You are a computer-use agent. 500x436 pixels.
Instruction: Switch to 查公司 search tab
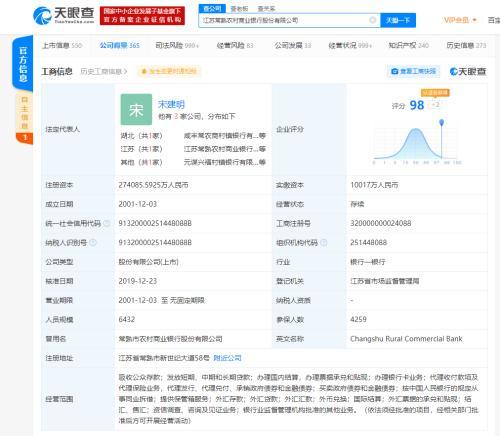point(212,9)
